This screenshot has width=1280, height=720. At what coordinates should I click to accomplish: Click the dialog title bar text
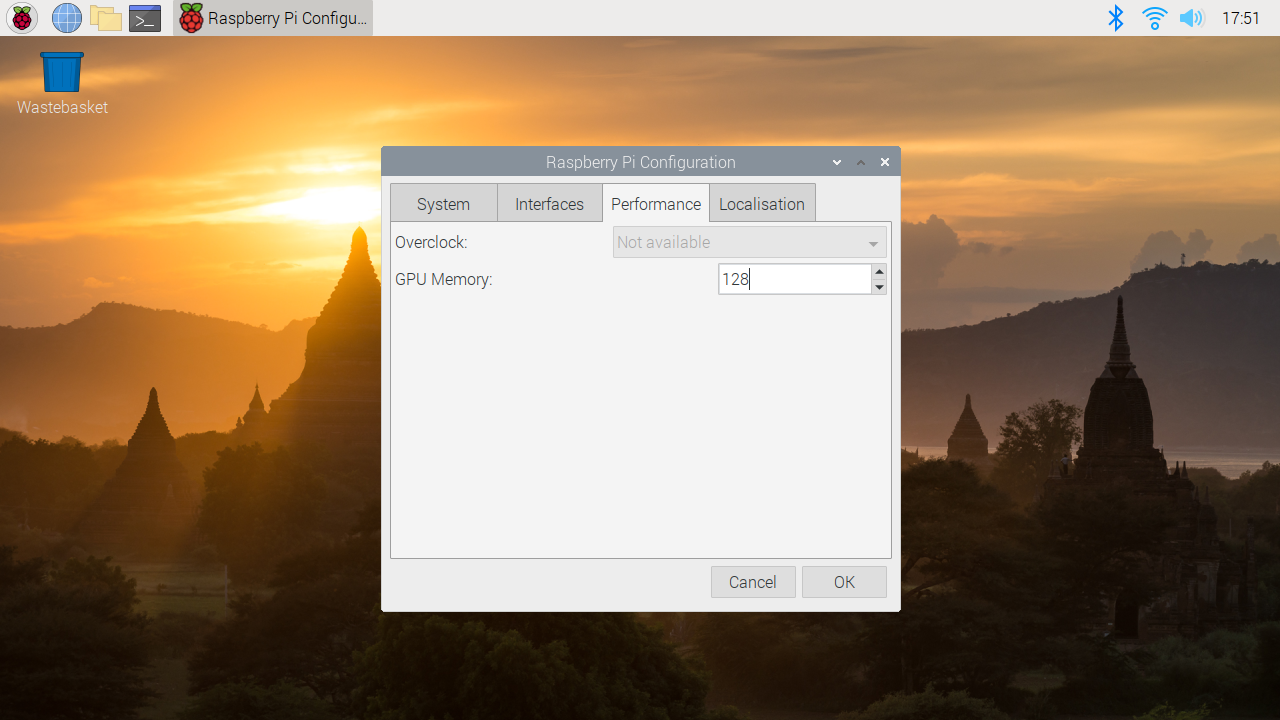[x=641, y=162]
